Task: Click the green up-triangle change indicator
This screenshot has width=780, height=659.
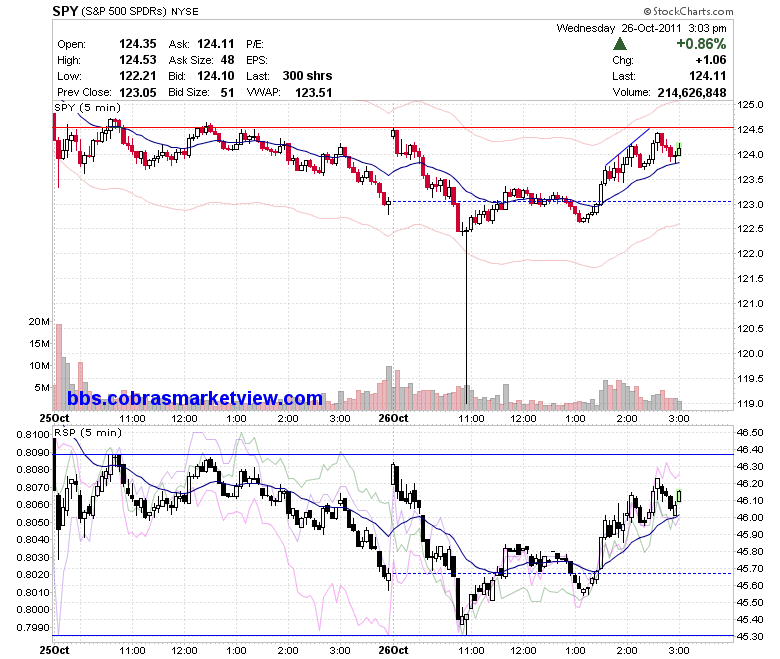Action: pyautogui.click(x=620, y=44)
